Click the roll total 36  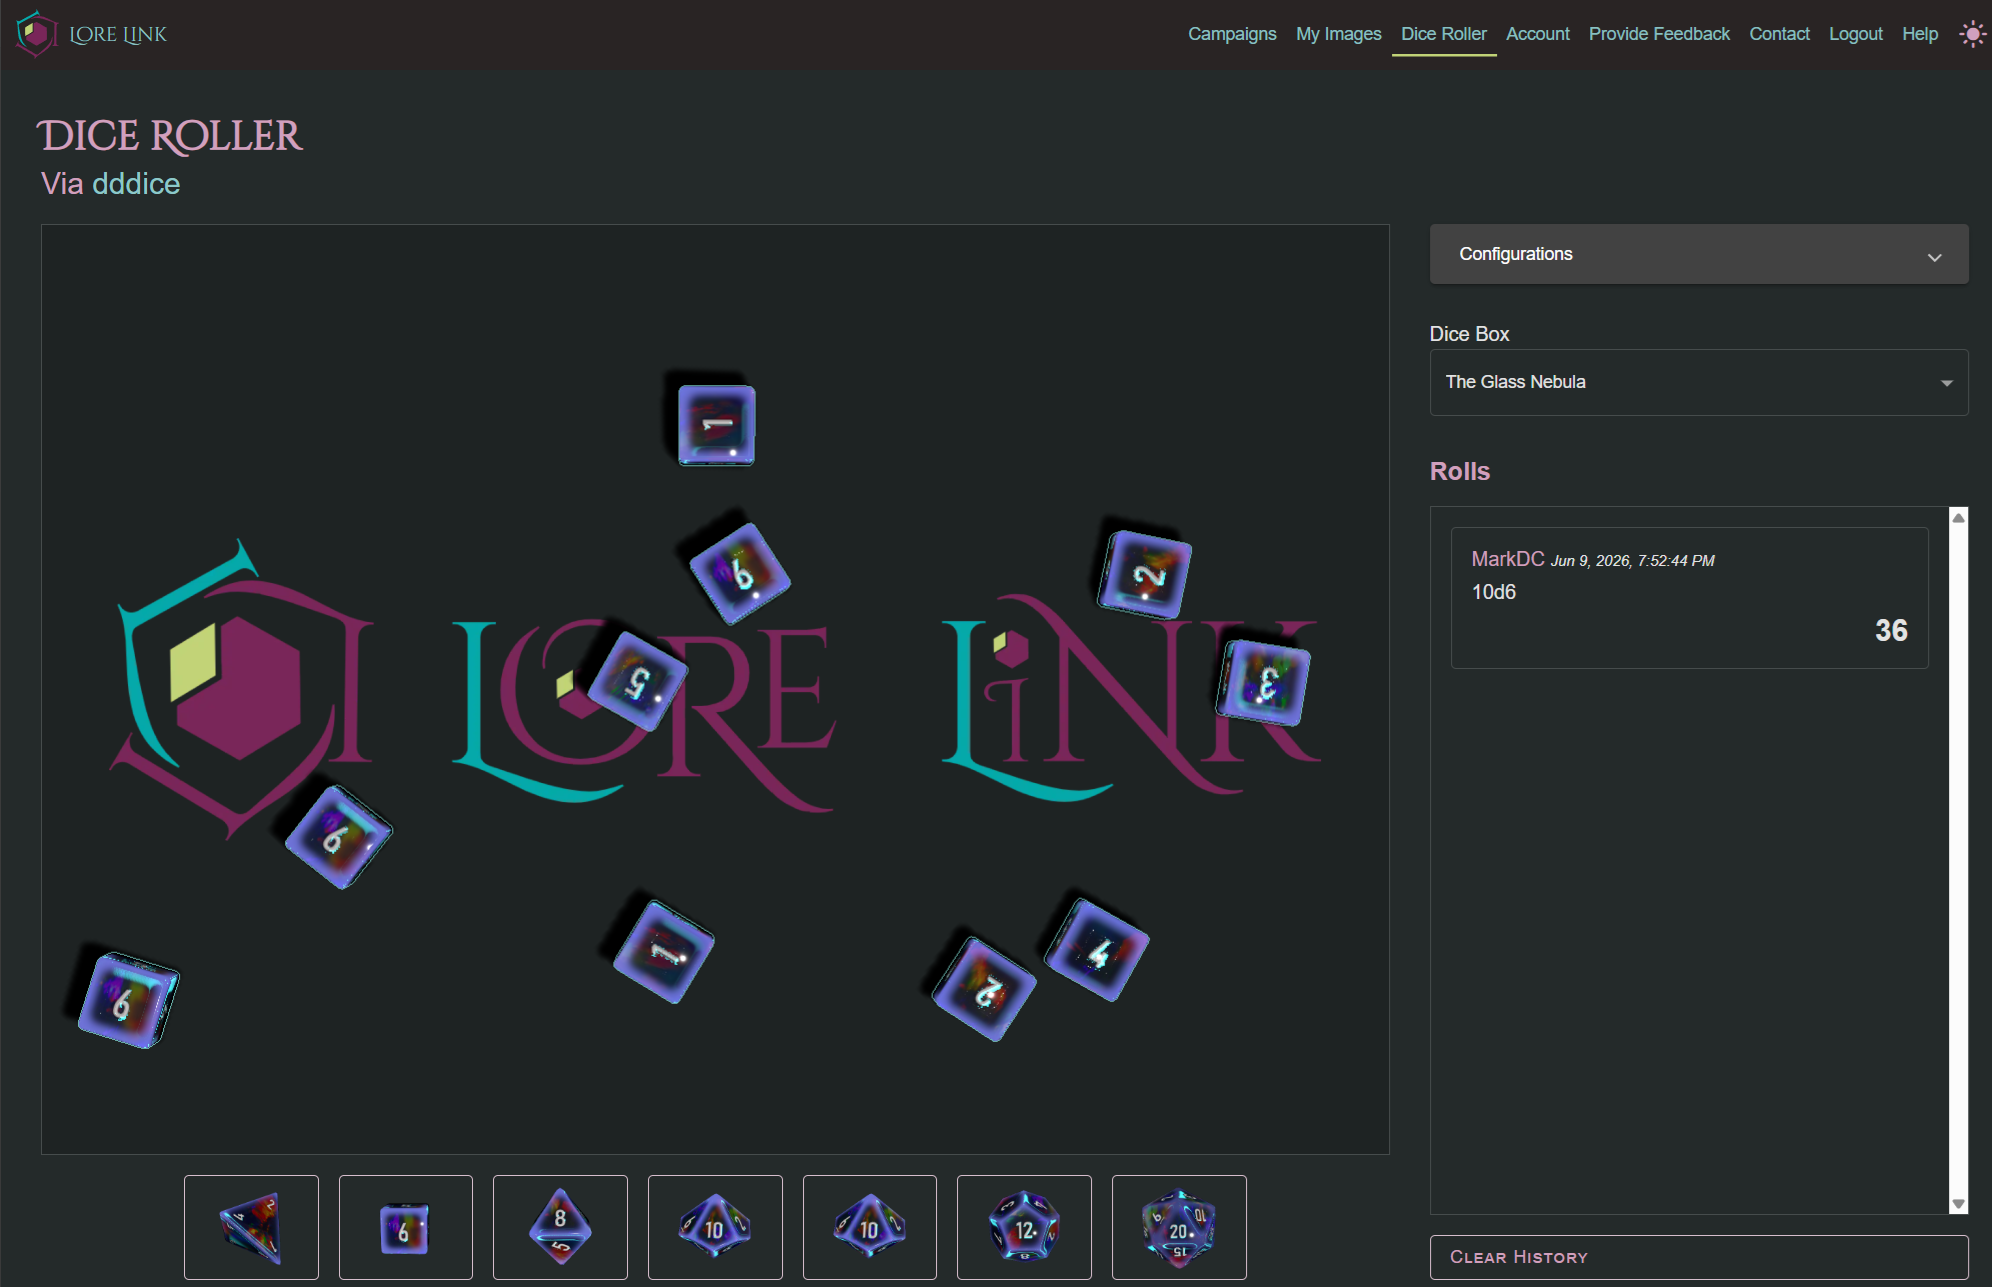[1891, 630]
